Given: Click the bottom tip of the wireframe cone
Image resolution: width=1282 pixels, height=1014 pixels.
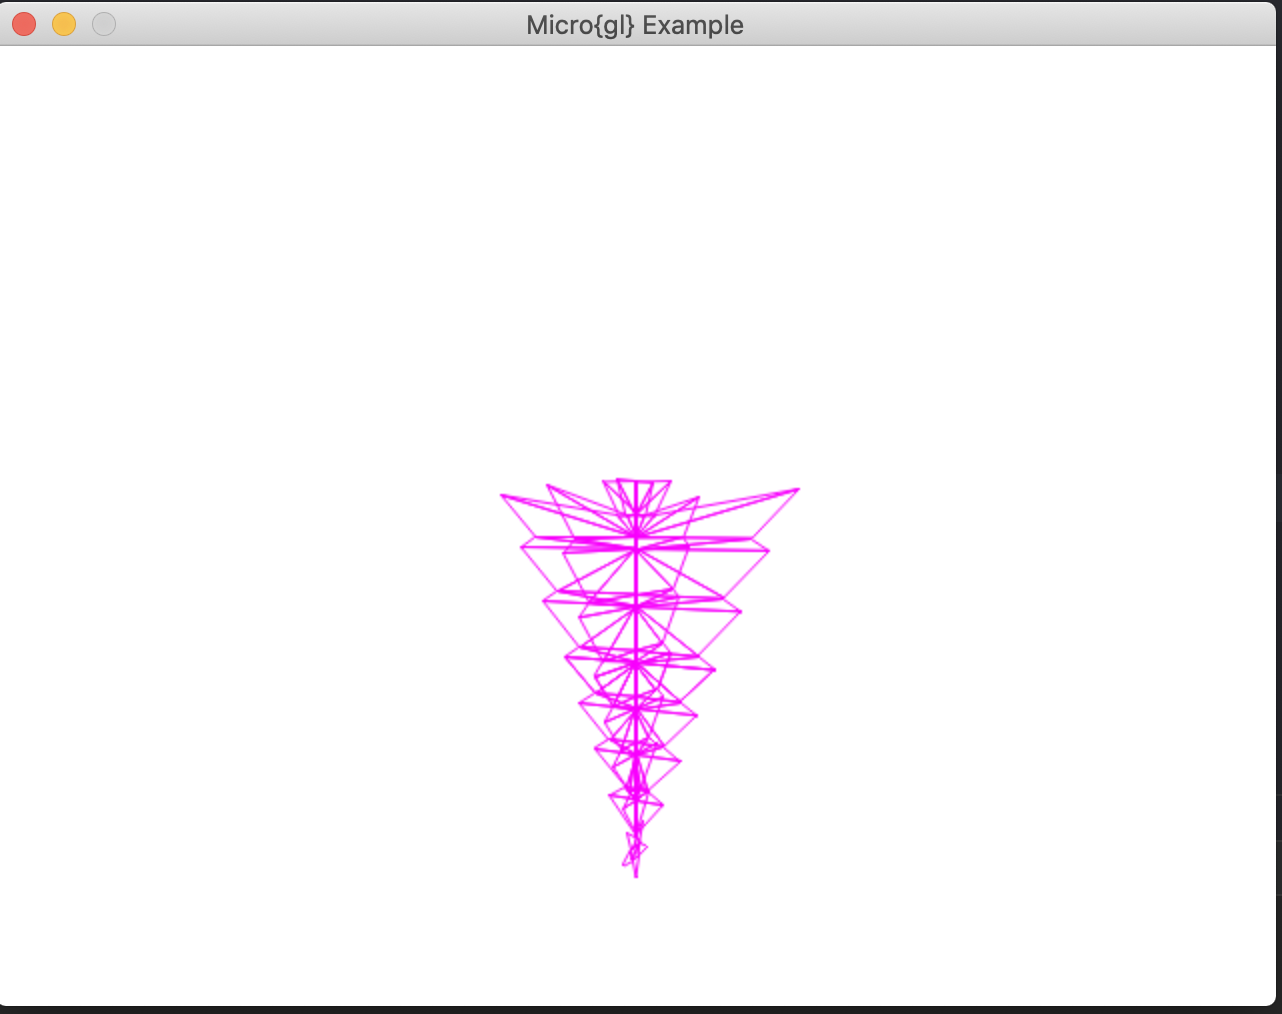Looking at the screenshot, I should [636, 873].
